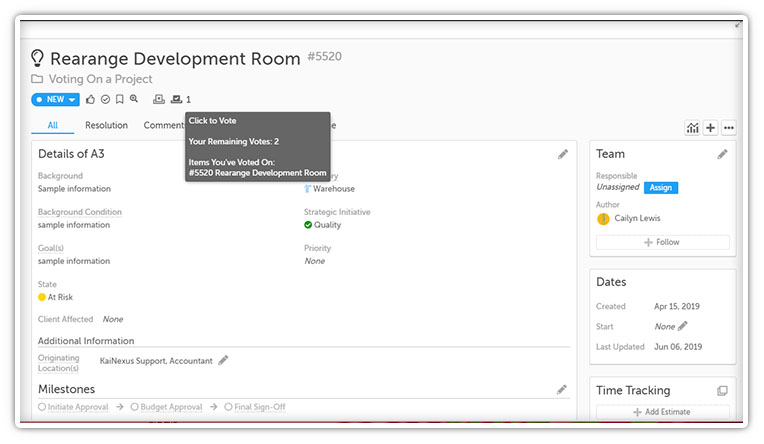The width and height of the screenshot is (764, 444).
Task: Edit the Start date pencil icon
Action: click(683, 326)
